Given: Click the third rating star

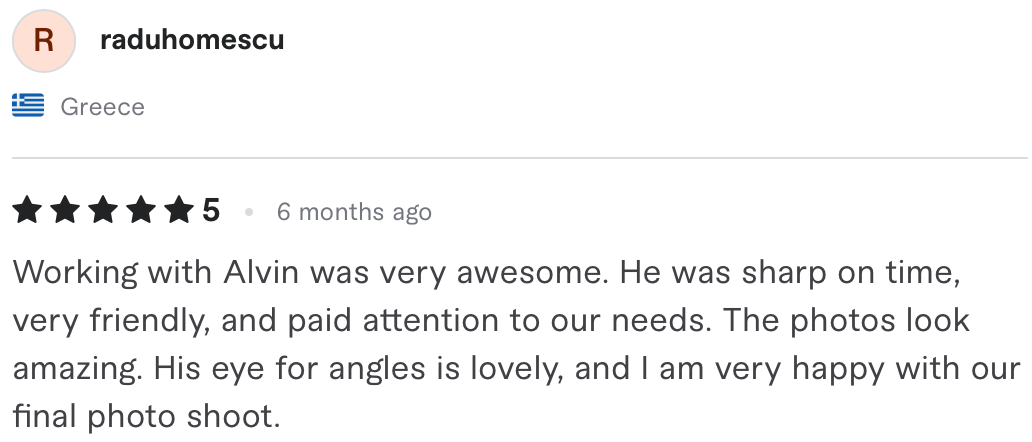Looking at the screenshot, I should coord(103,211).
